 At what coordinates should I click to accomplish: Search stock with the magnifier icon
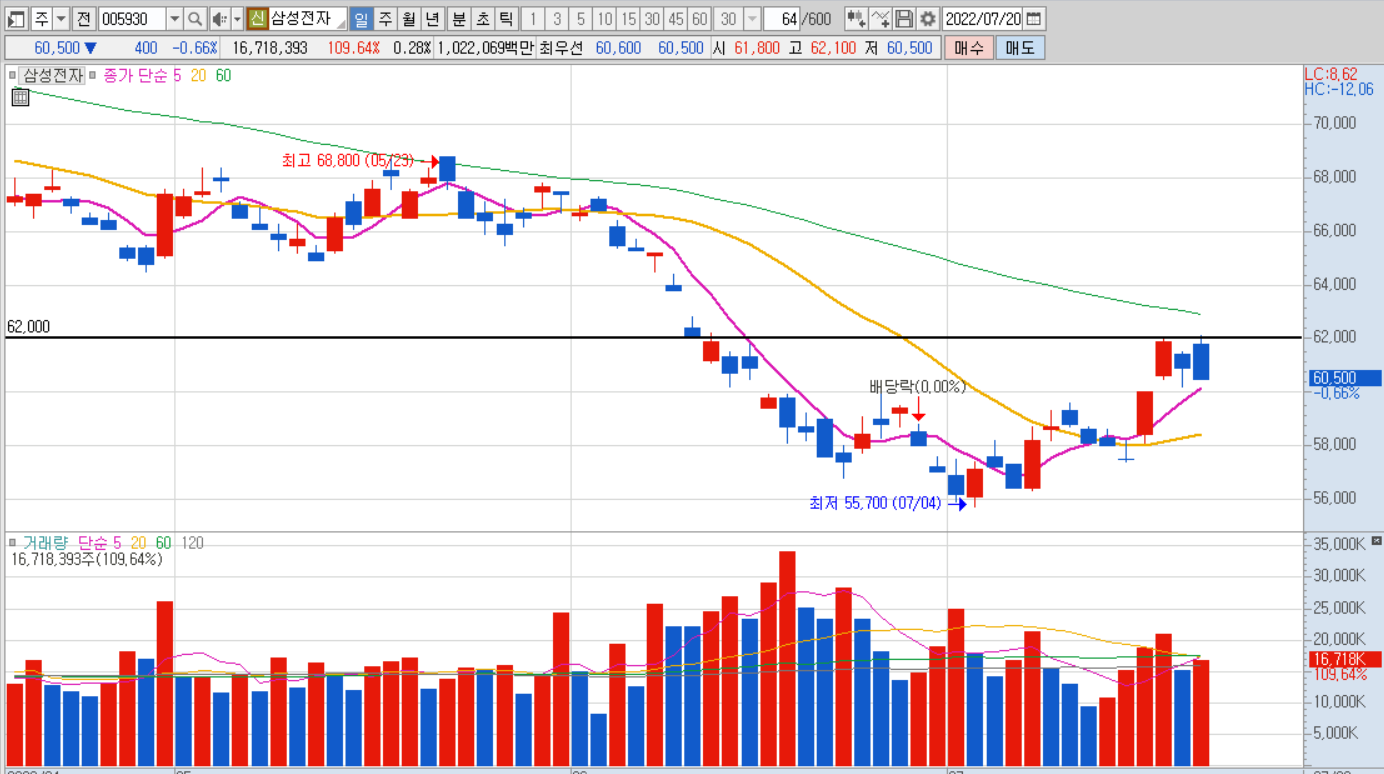(196, 19)
